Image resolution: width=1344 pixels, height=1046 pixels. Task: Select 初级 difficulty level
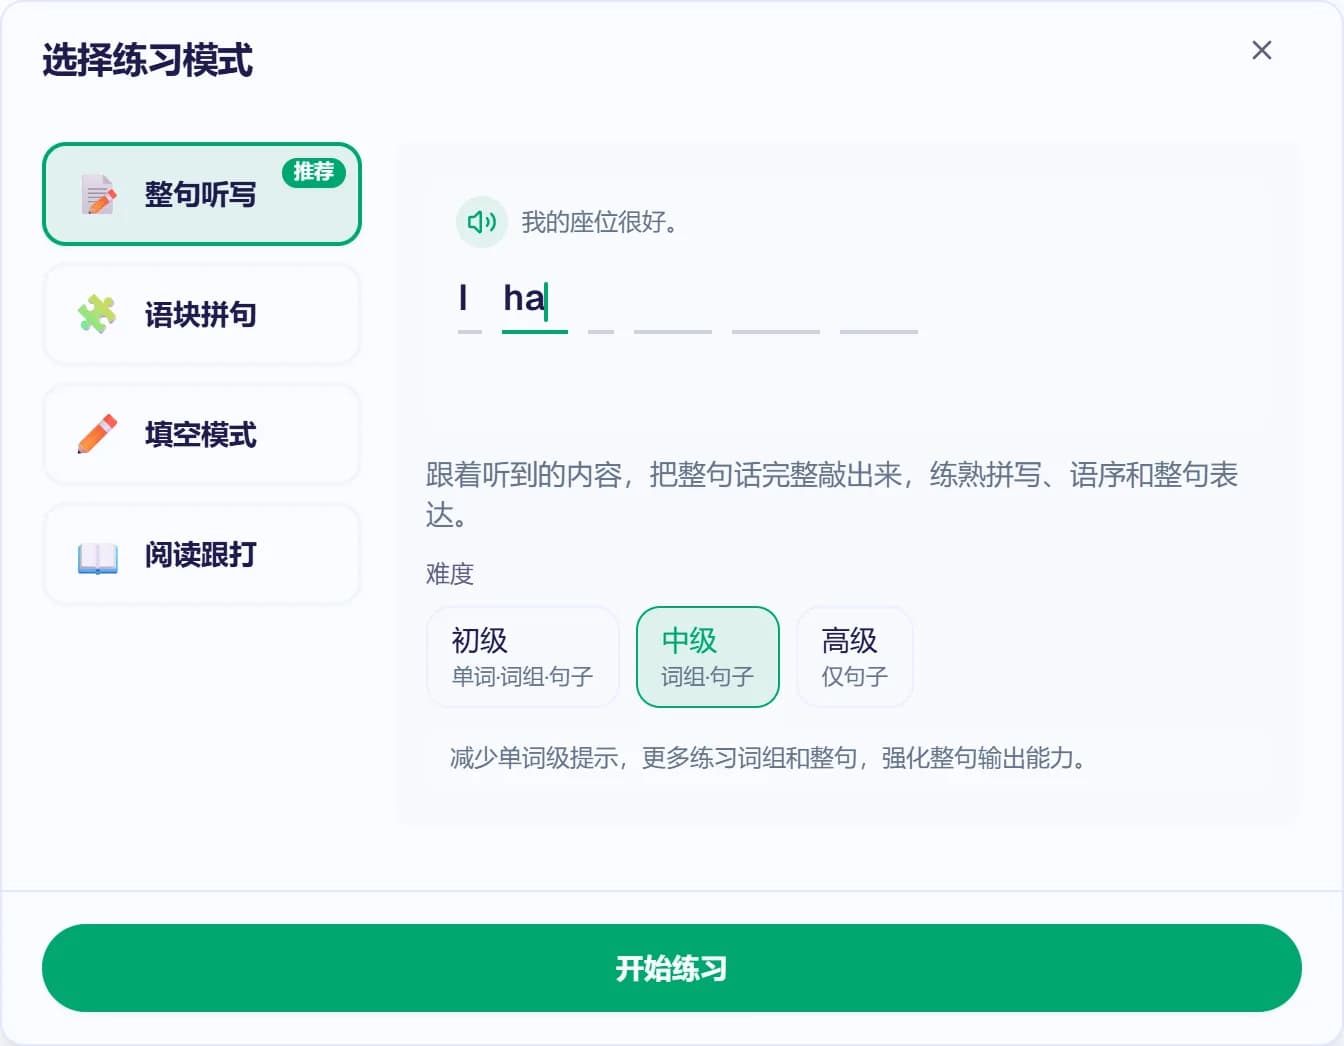coord(523,657)
